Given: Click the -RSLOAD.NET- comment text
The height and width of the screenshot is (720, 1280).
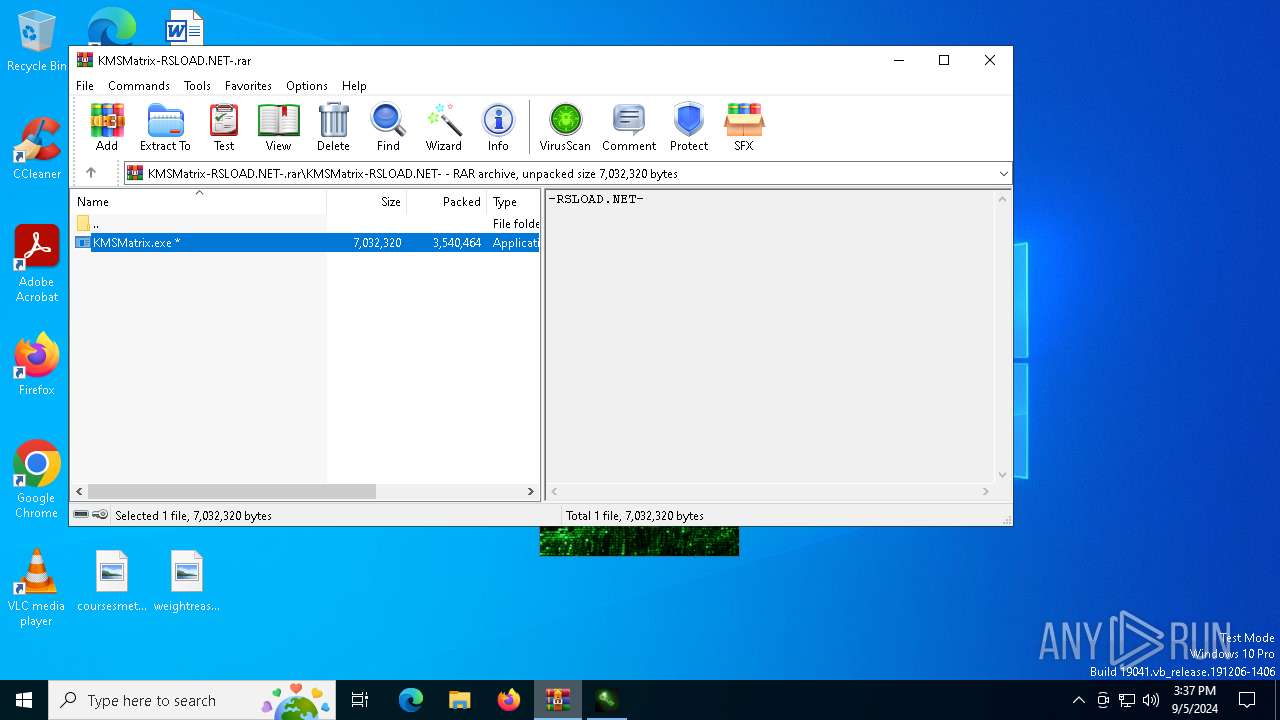Looking at the screenshot, I should pyautogui.click(x=596, y=199).
